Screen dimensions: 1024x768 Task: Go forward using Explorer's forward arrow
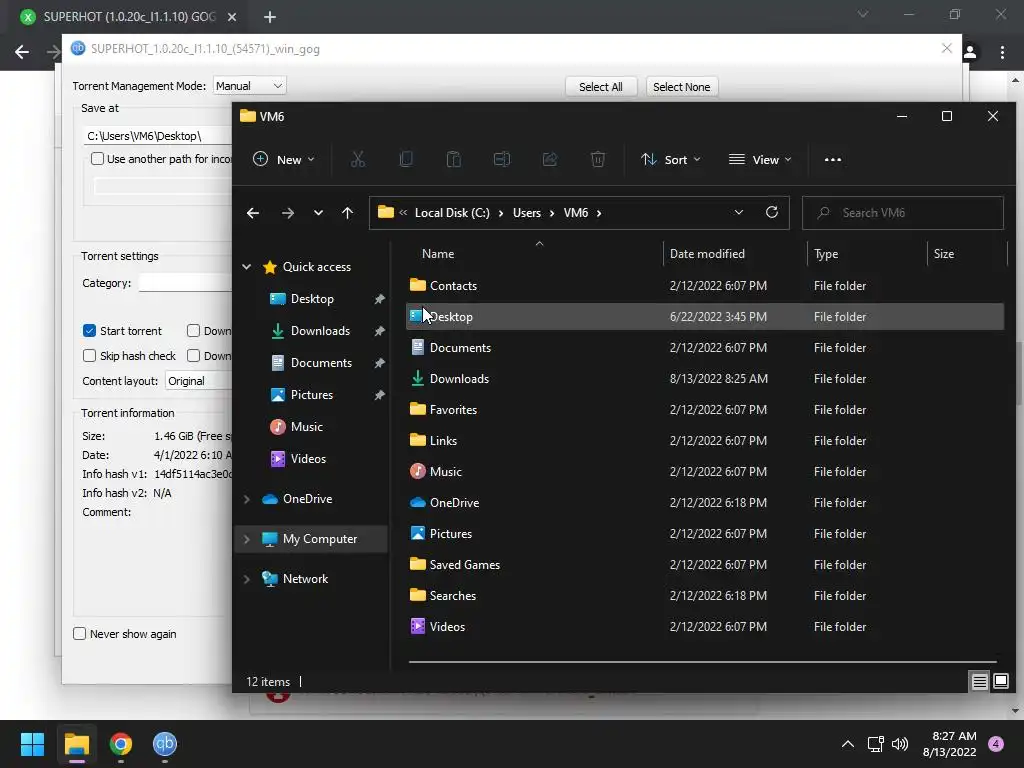point(287,213)
